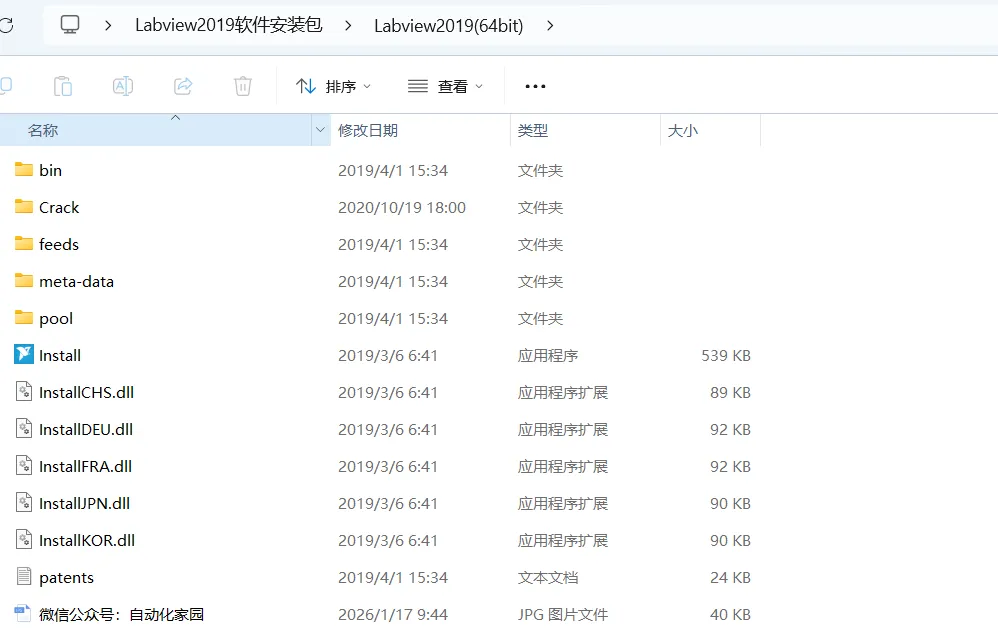Select the InstallDEU.dll file name
This screenshot has width=998, height=633.
[x=86, y=429]
